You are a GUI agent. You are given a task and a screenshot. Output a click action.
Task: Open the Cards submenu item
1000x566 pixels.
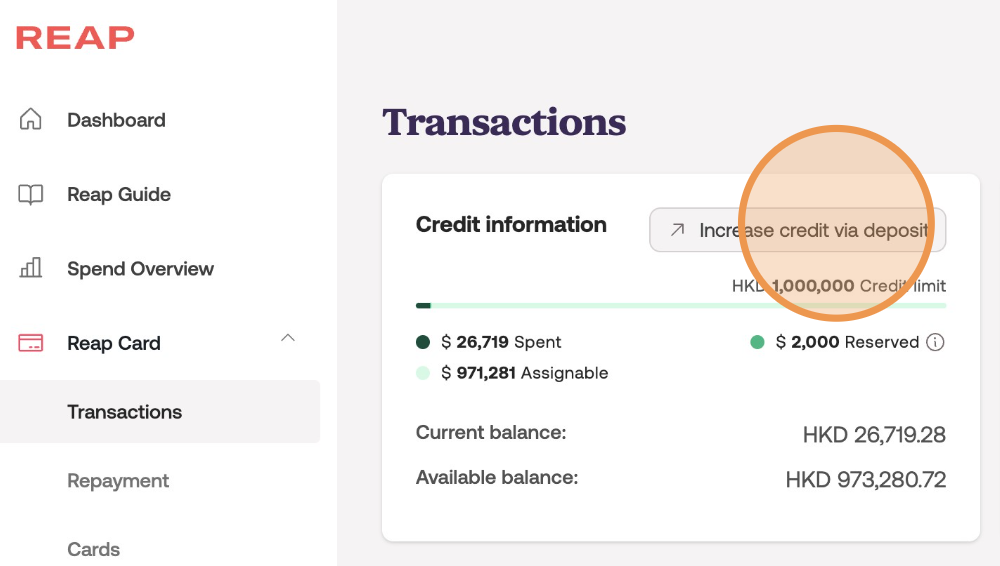(x=93, y=549)
